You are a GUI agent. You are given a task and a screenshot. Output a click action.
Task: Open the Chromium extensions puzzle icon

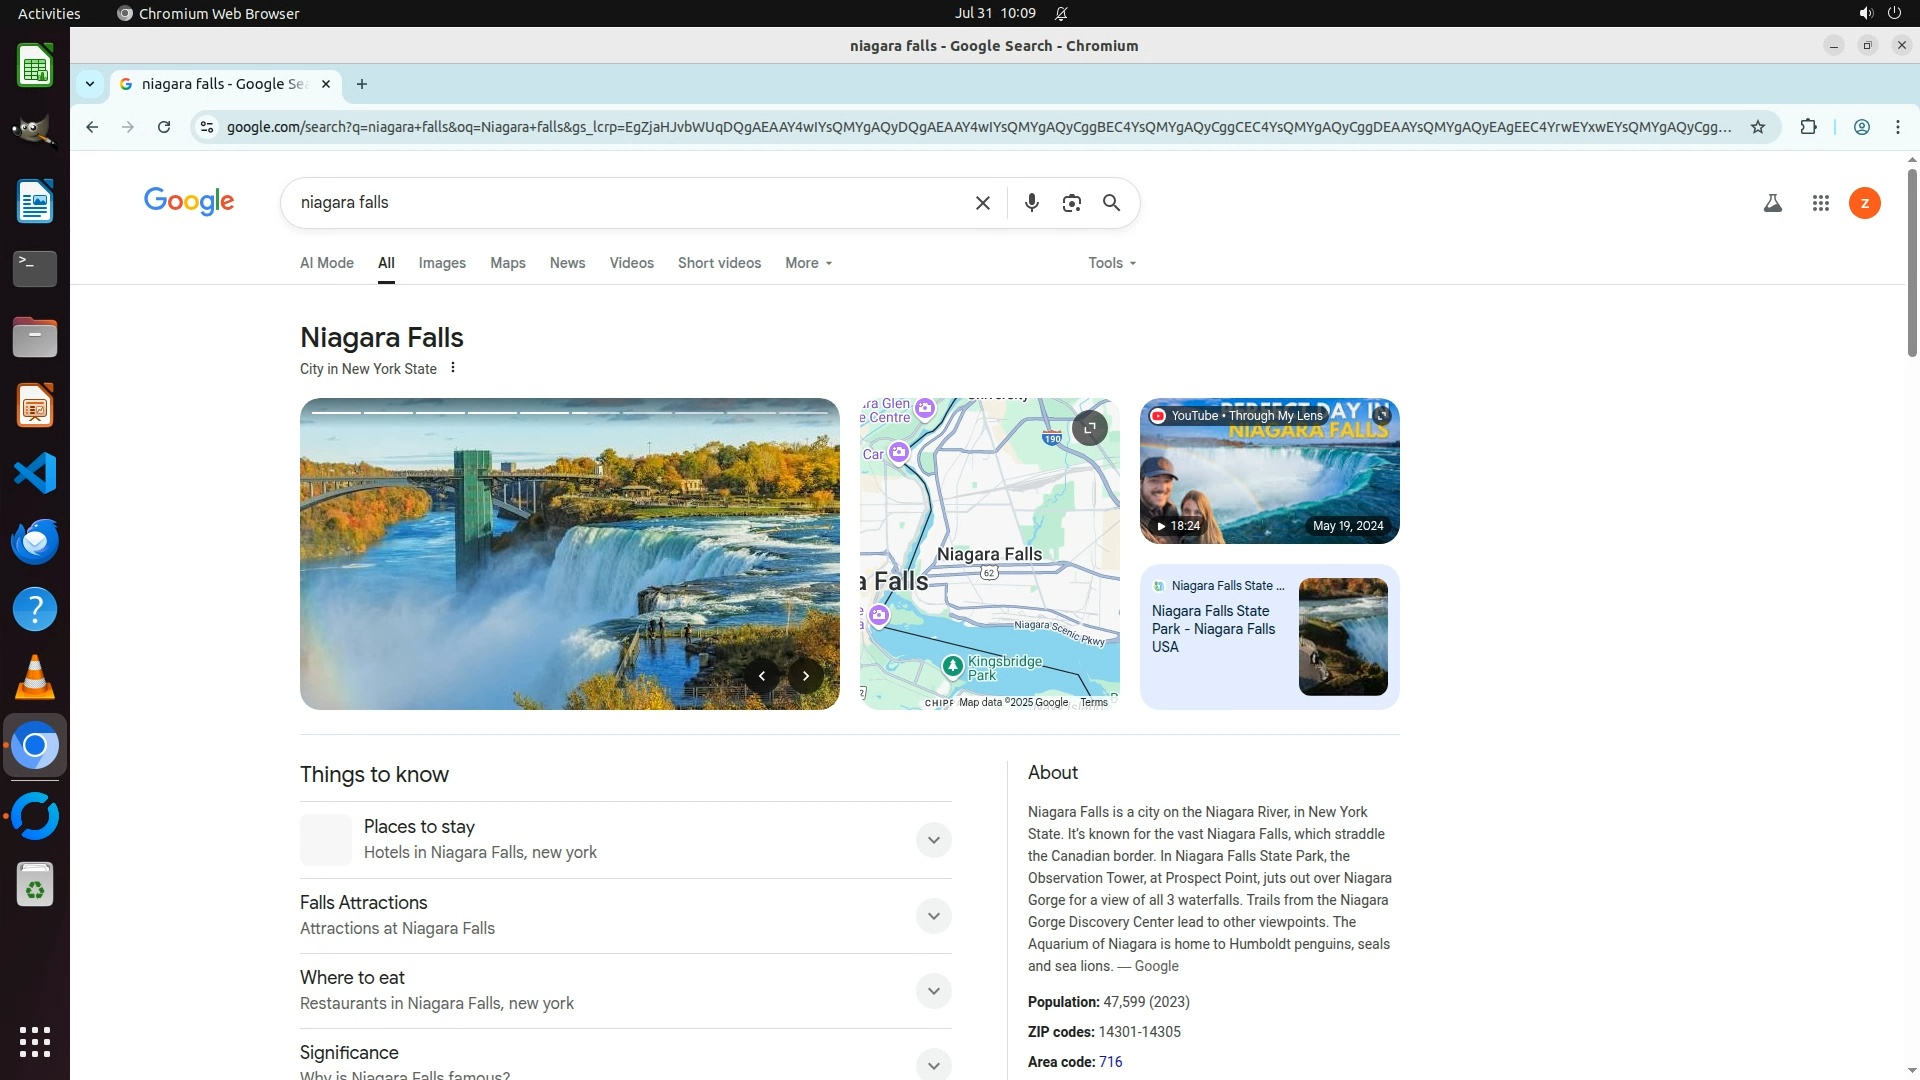(x=1808, y=127)
